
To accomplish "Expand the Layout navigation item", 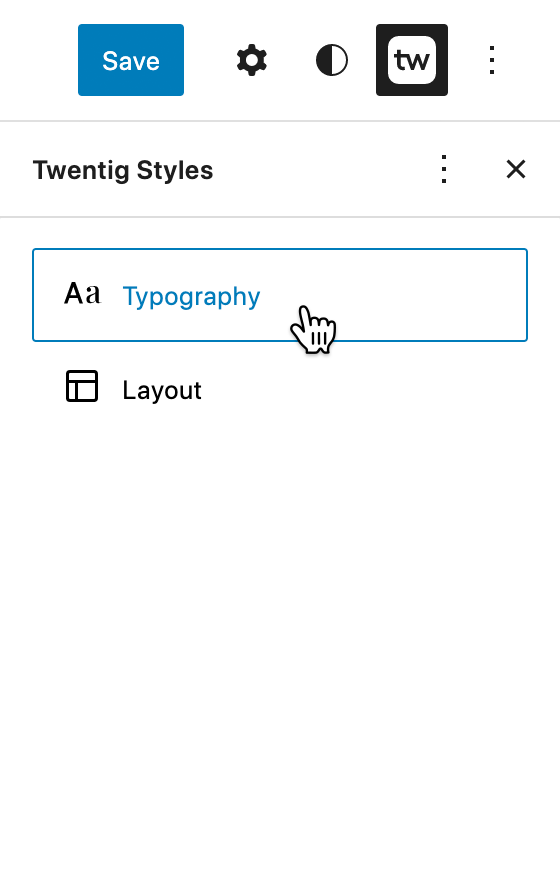I will click(280, 388).
